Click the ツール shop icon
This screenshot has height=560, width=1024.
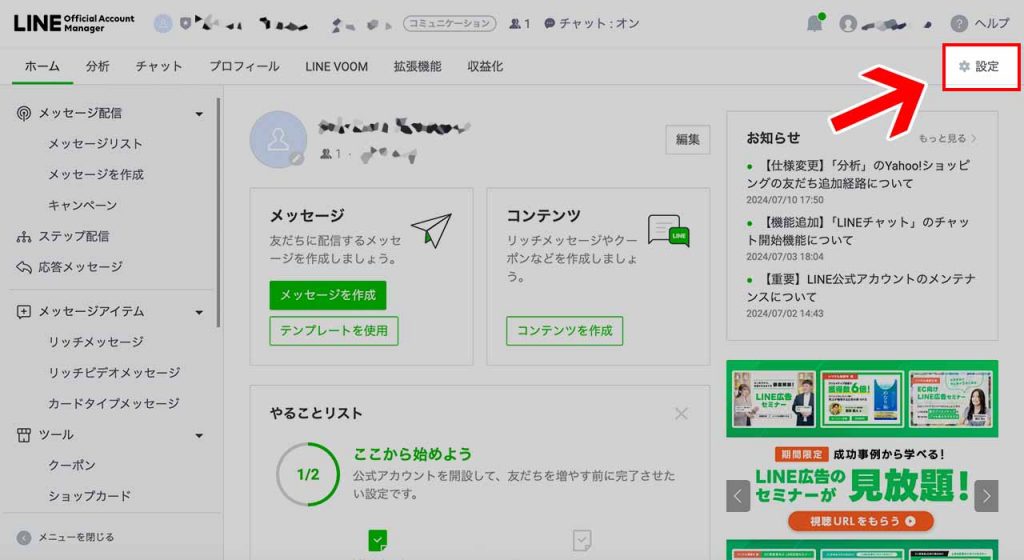[24, 435]
